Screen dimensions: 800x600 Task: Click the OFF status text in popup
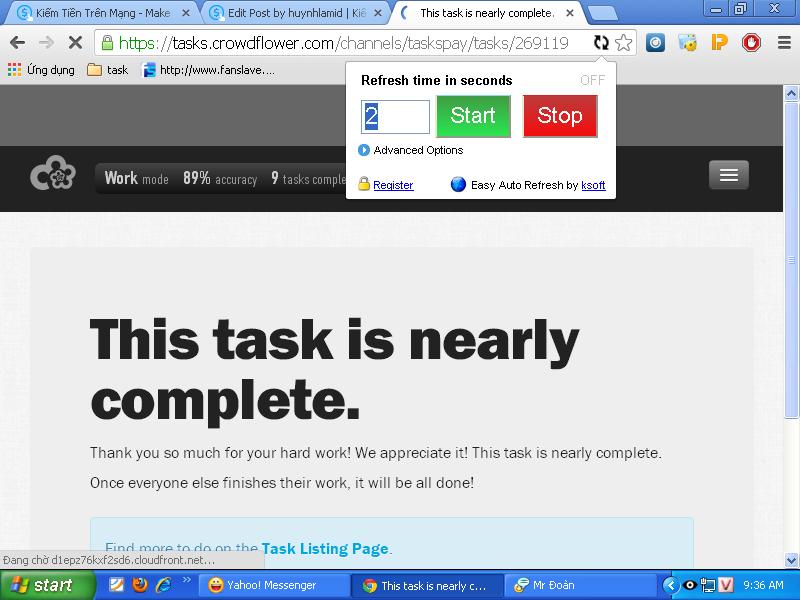tap(592, 80)
